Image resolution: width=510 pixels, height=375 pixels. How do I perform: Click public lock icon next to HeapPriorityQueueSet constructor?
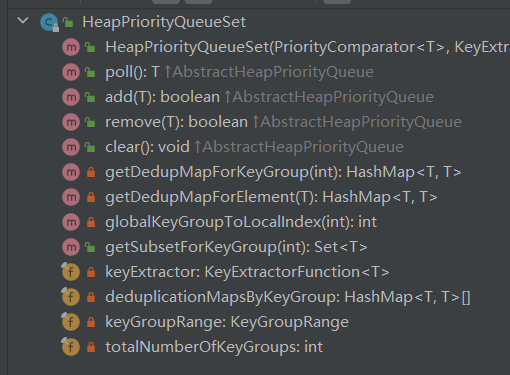[x=90, y=47]
